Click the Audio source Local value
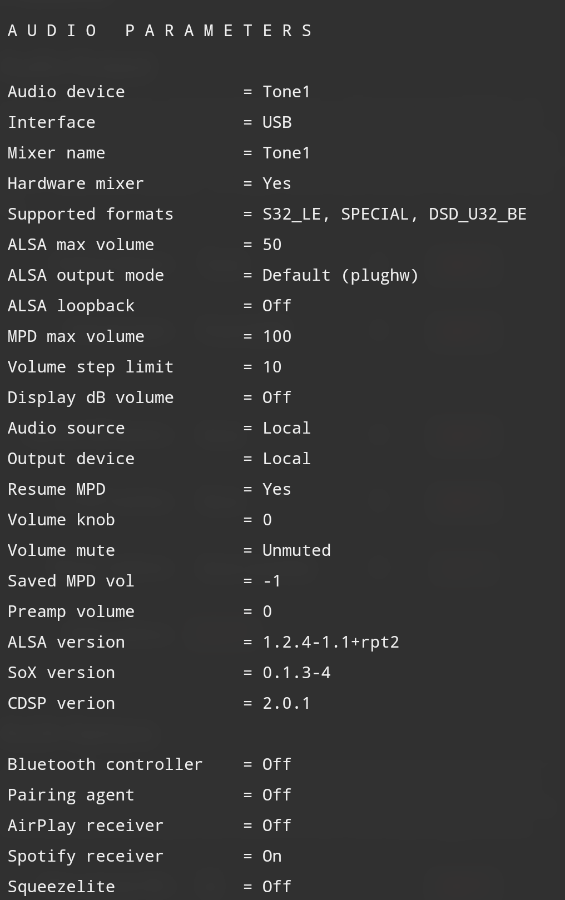565x900 pixels. (x=286, y=428)
